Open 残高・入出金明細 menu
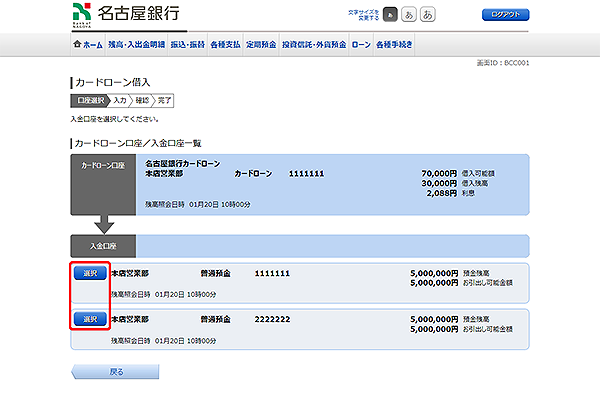Image resolution: width=600 pixels, height=398 pixels. click(136, 45)
